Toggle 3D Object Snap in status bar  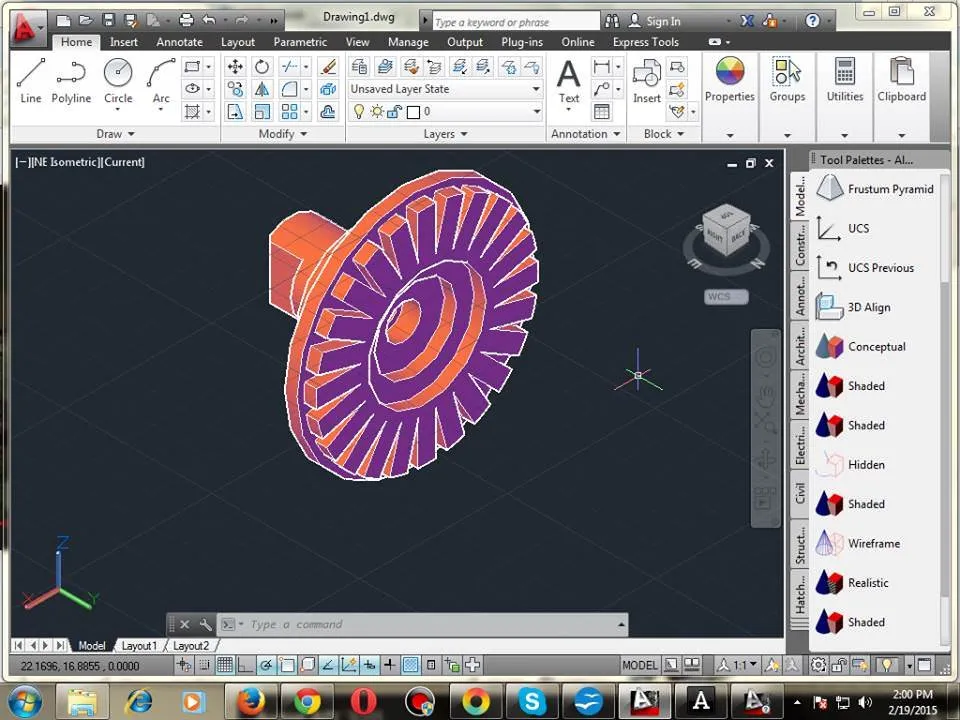[x=307, y=665]
